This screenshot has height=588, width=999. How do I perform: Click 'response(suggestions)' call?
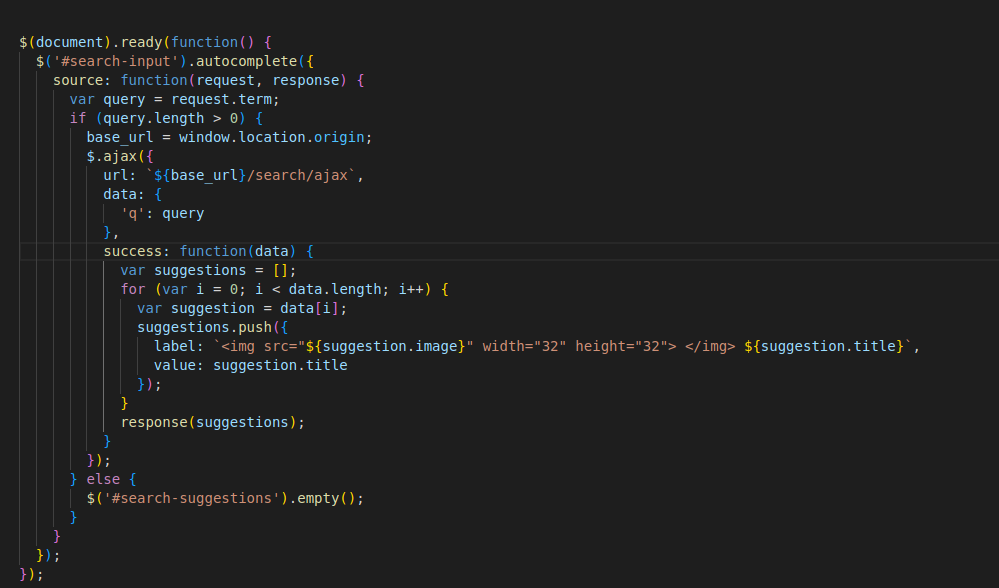pos(212,422)
